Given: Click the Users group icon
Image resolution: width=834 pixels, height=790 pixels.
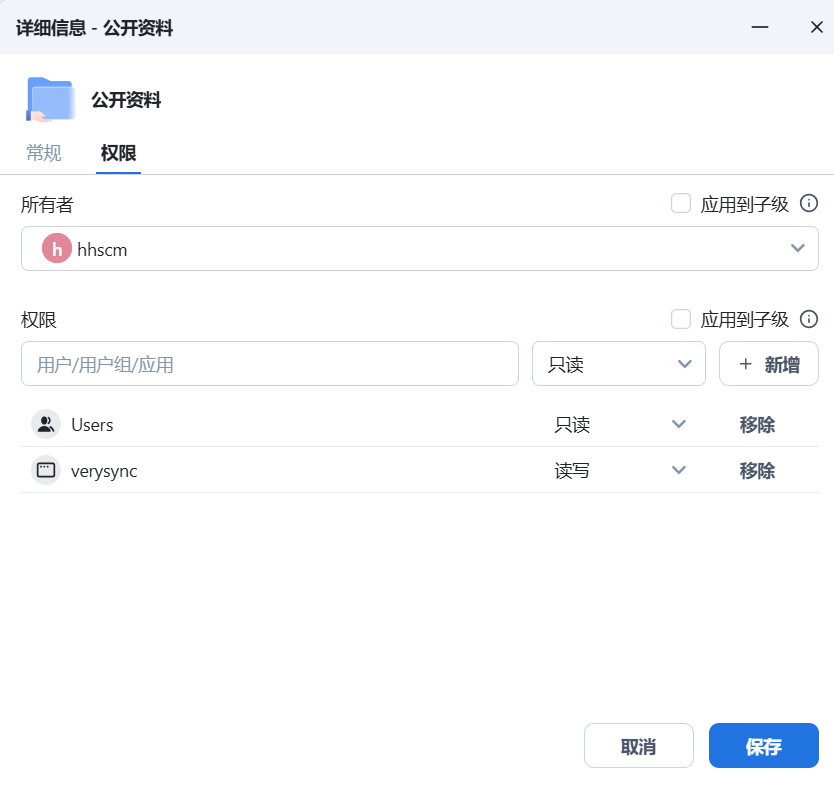Looking at the screenshot, I should (46, 424).
